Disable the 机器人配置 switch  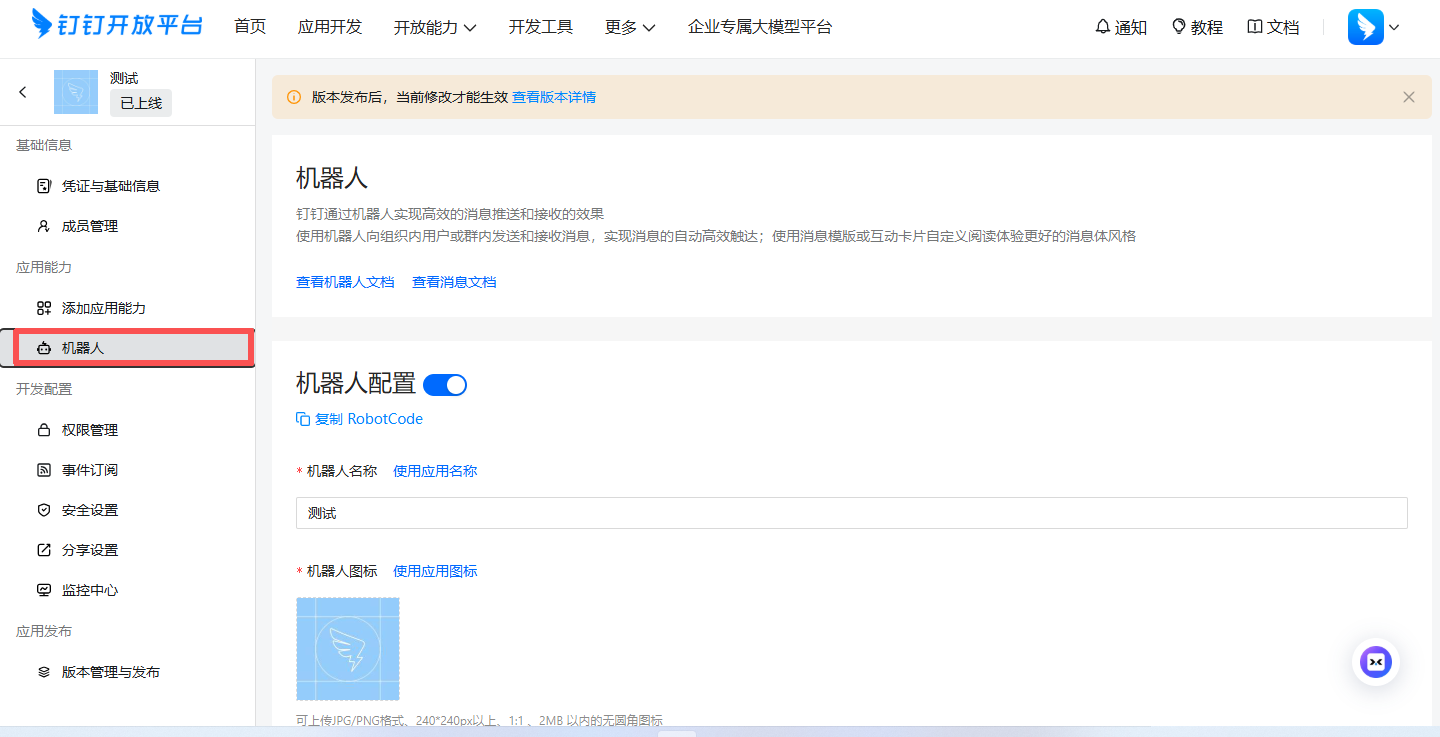[x=445, y=384]
